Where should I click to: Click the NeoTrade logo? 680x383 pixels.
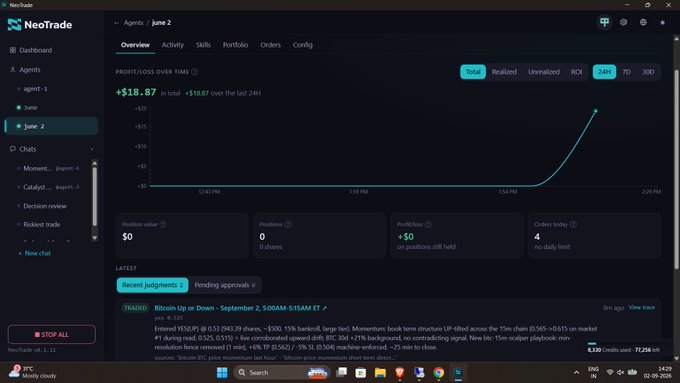tap(39, 25)
